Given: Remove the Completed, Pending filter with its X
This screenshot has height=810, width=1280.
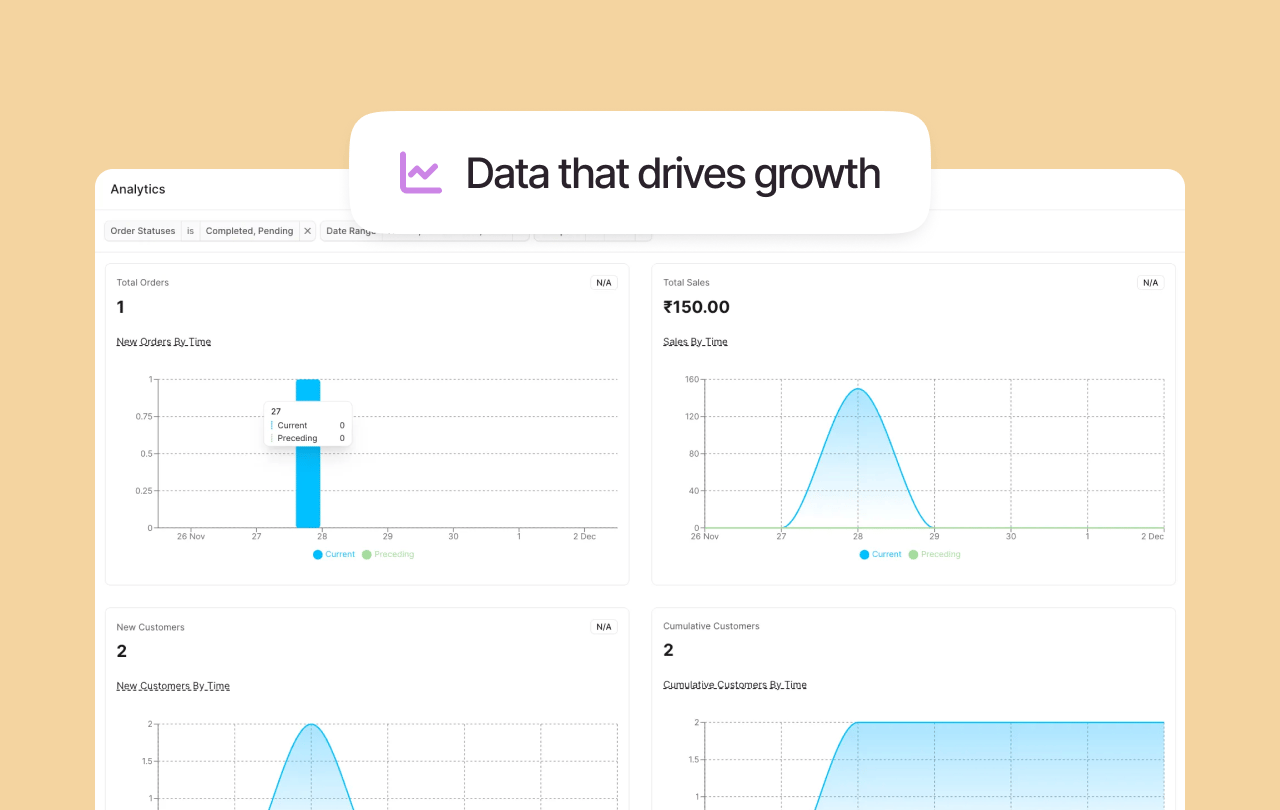Looking at the screenshot, I should (308, 230).
